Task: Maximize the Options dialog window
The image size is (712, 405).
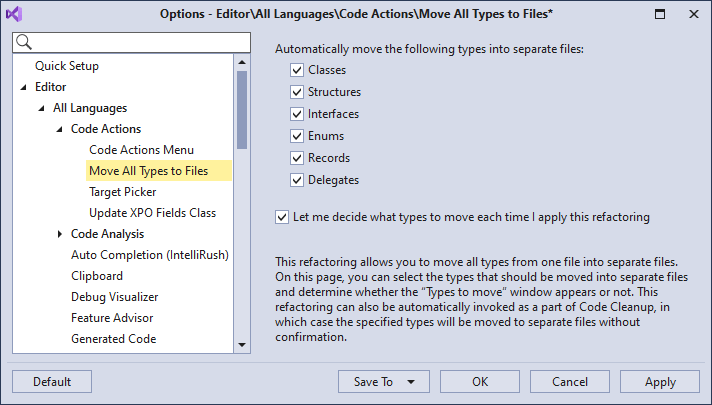Action: pyautogui.click(x=658, y=15)
